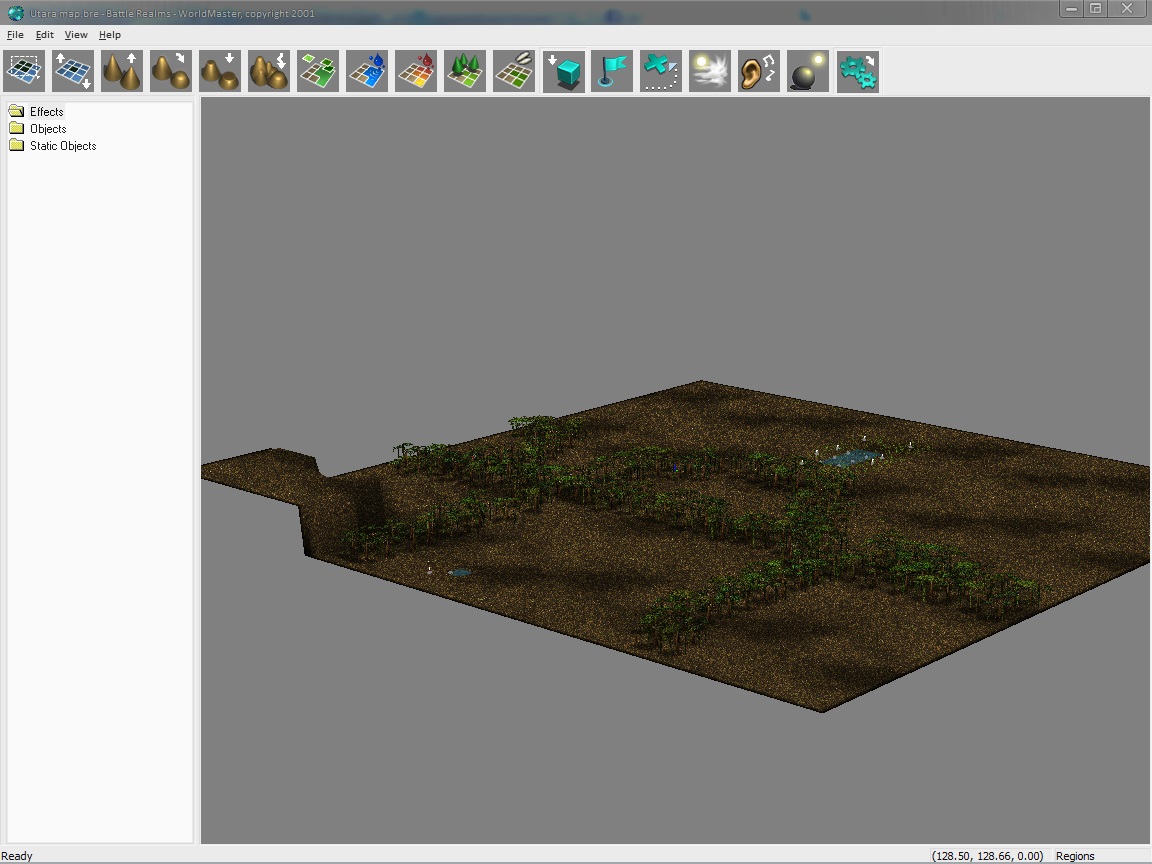
Task: Click the Effects folder icon
Action: (x=17, y=111)
